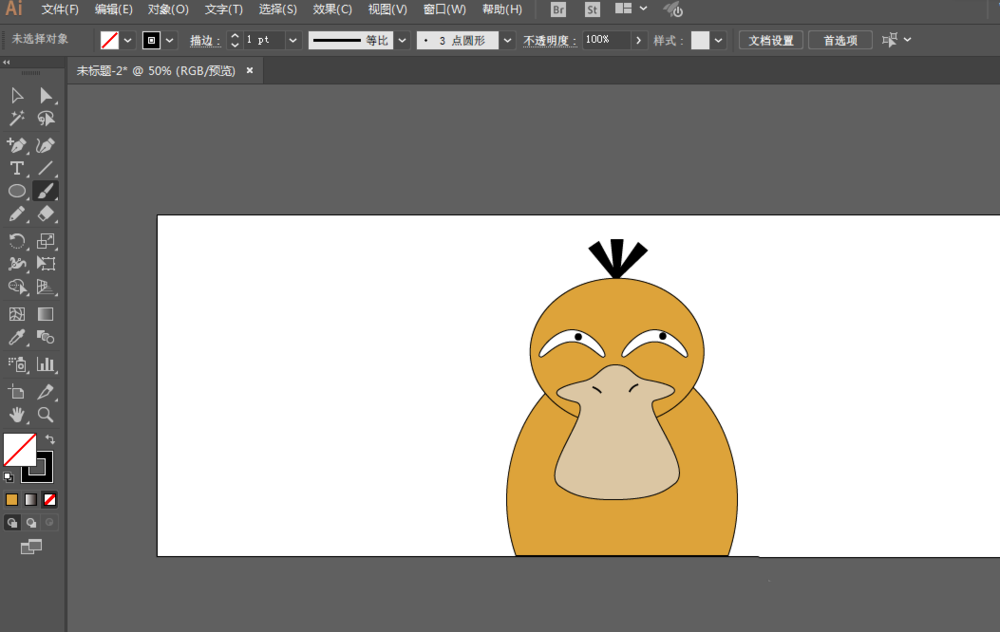
Task: Click the 首选项 button
Action: pos(840,40)
